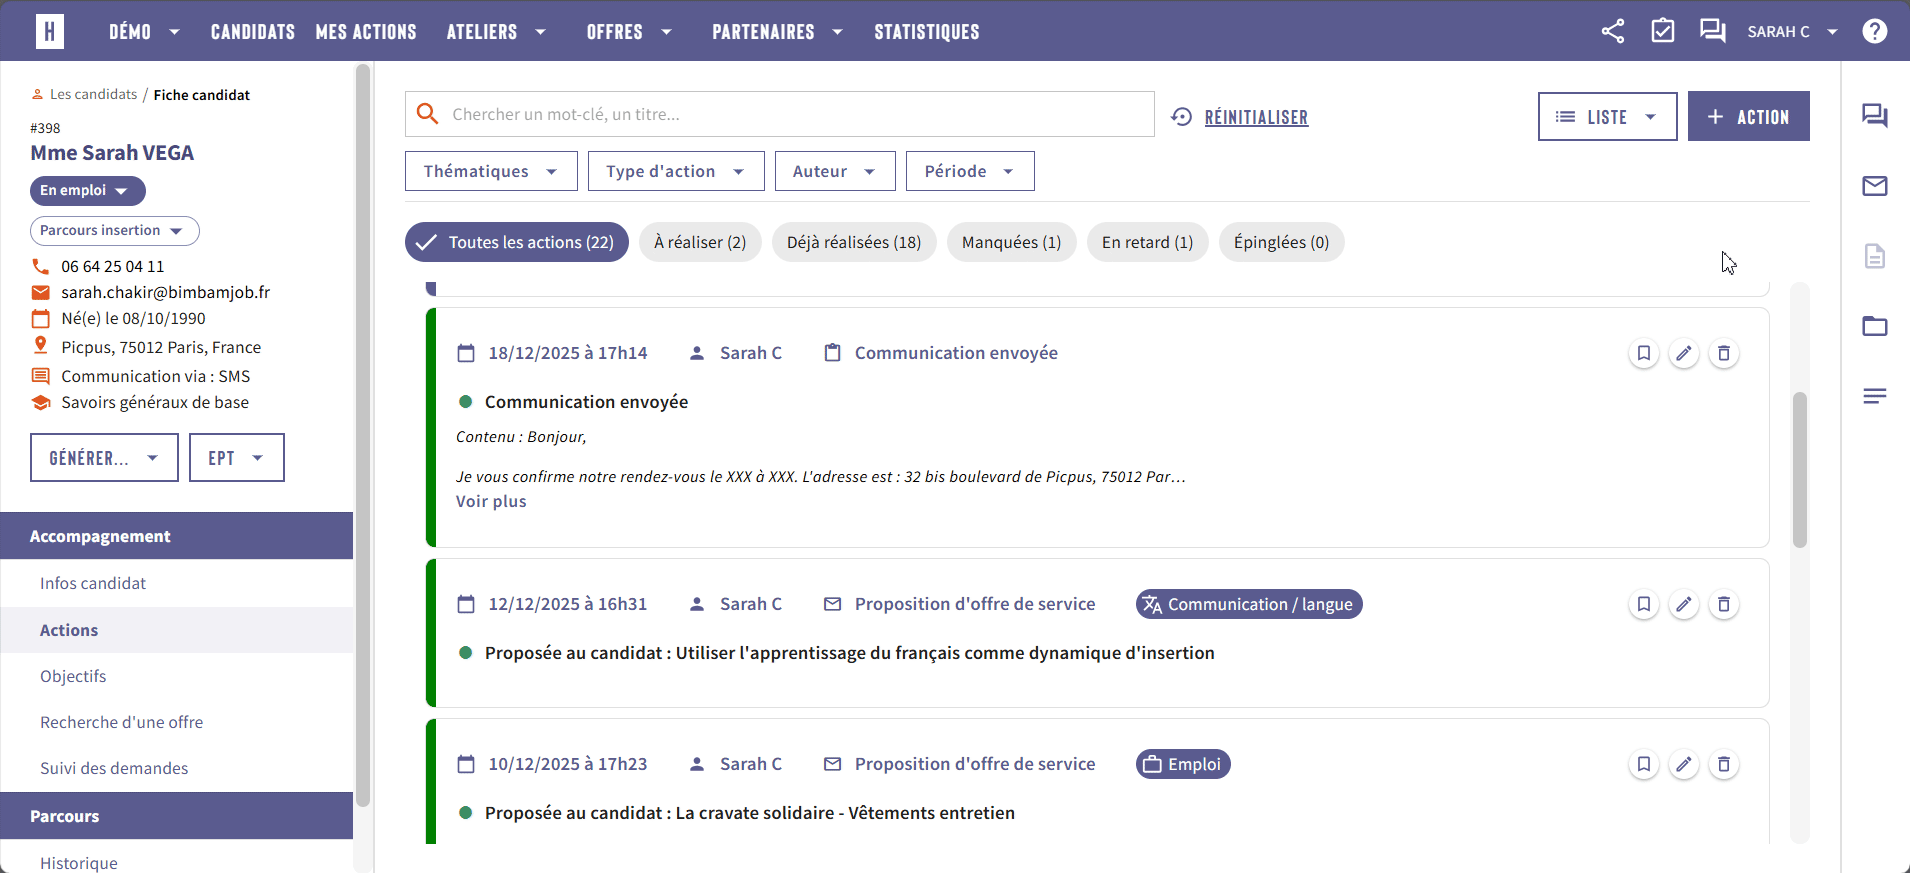Open the notes lines icon in right sidebar
1910x873 pixels.
coord(1875,396)
